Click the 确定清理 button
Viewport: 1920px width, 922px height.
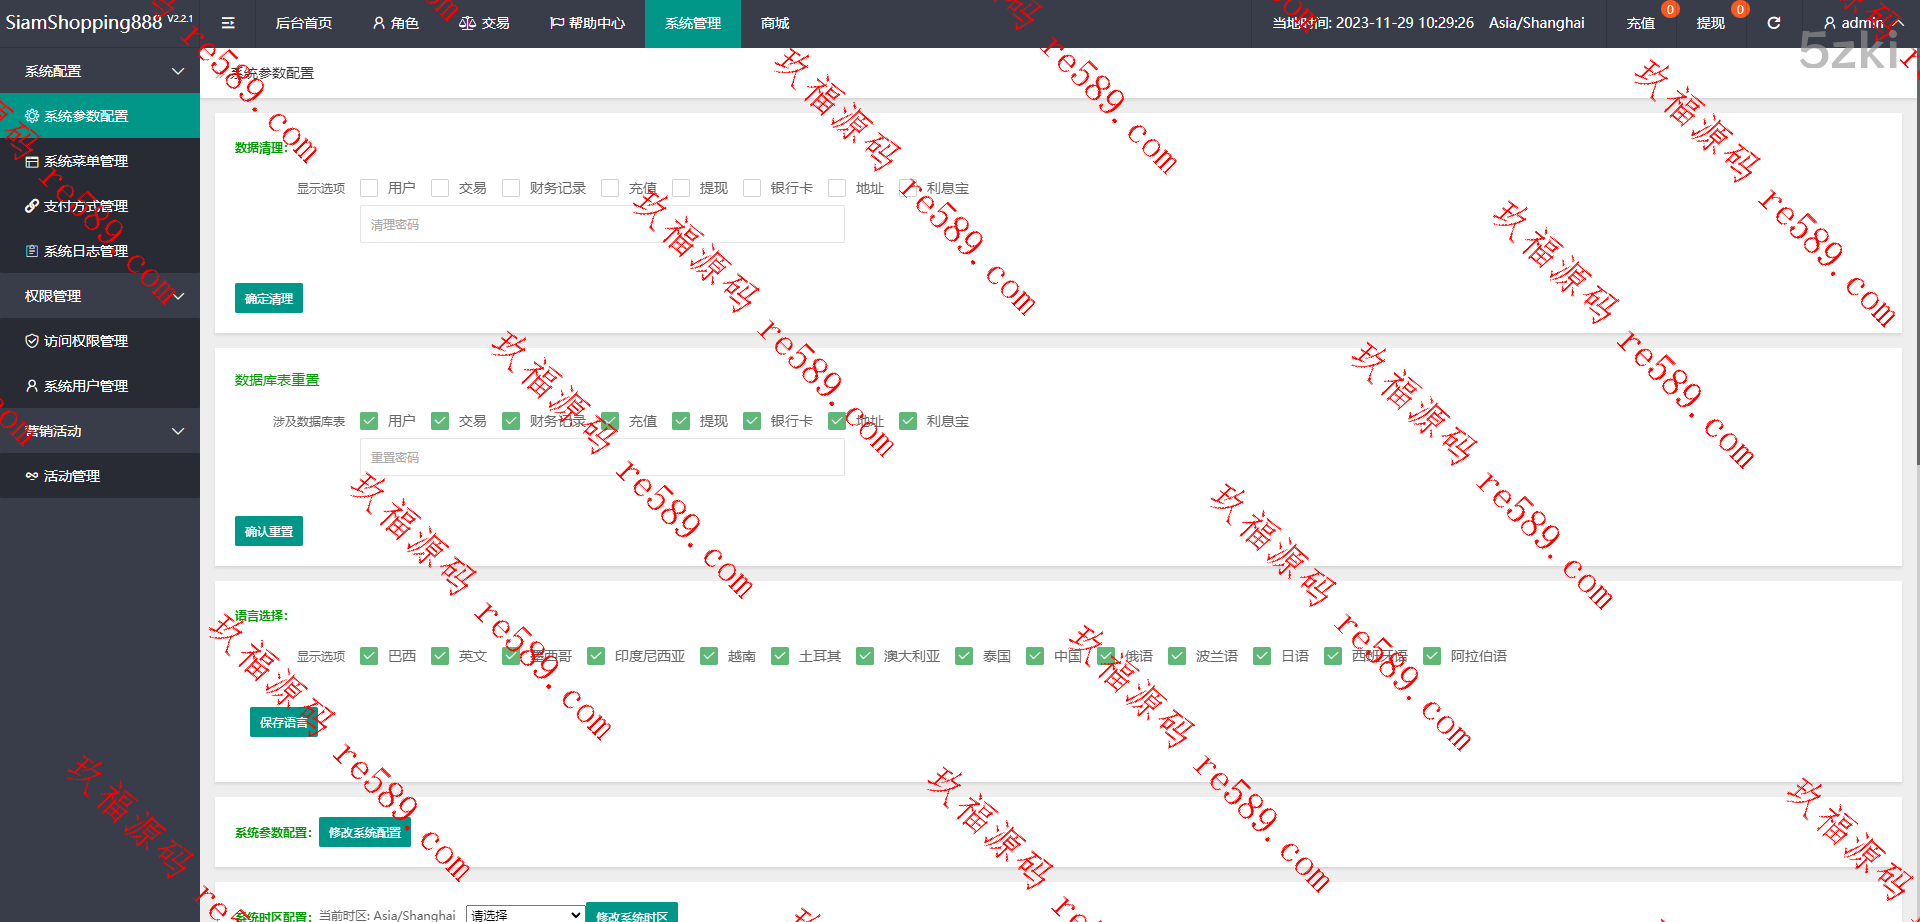[268, 298]
